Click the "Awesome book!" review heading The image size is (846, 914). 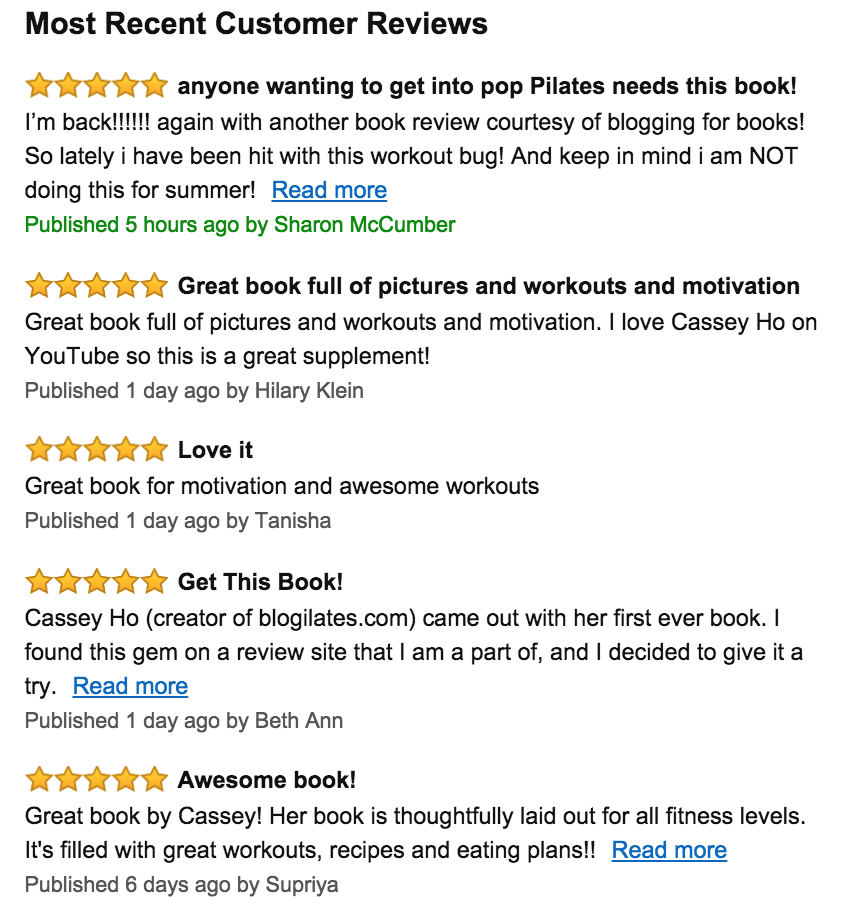tap(266, 781)
